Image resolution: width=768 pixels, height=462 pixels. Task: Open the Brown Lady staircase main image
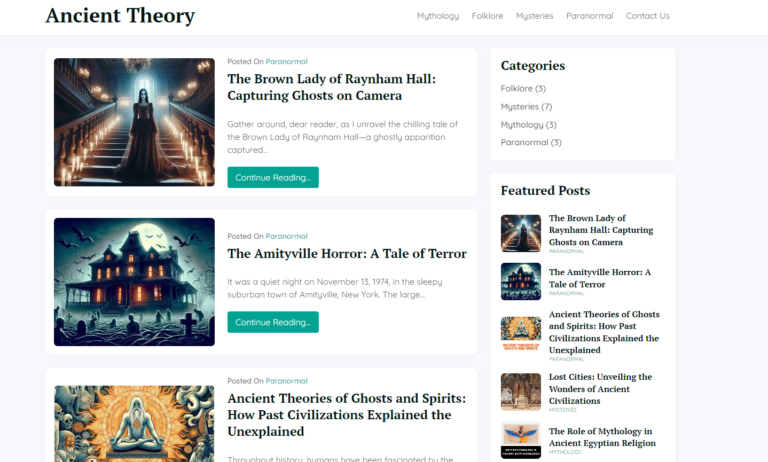(134, 122)
